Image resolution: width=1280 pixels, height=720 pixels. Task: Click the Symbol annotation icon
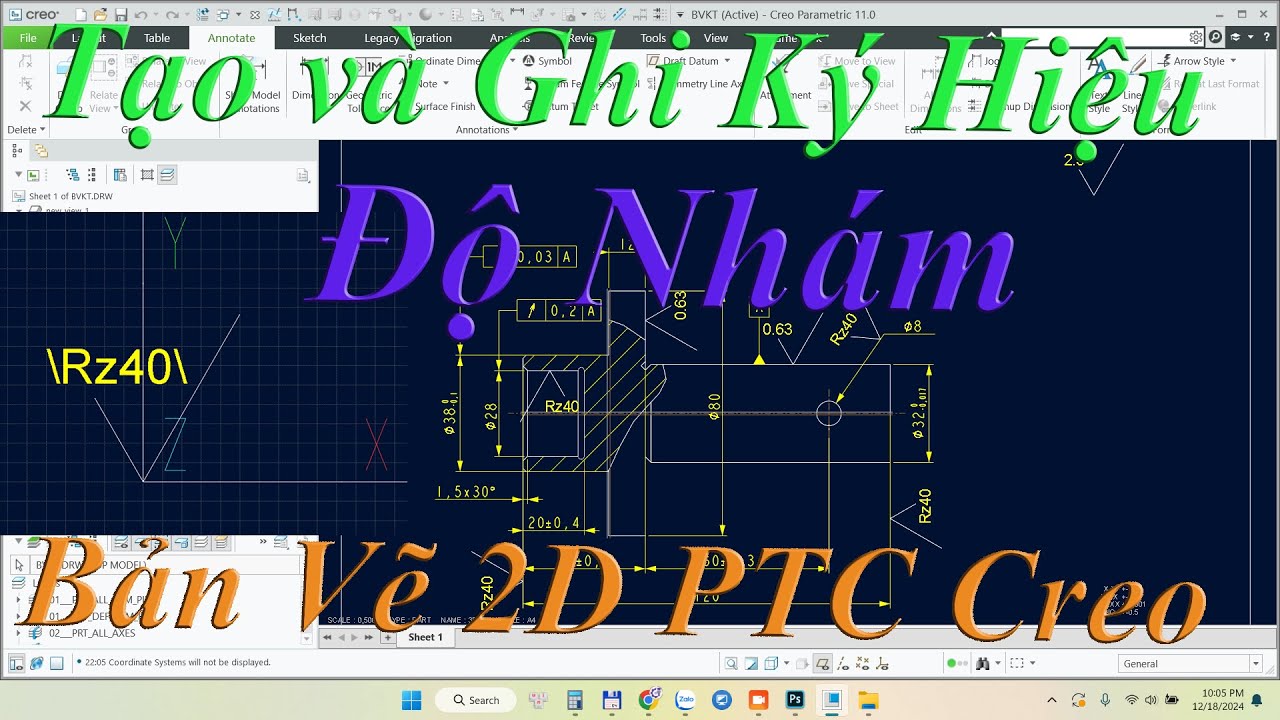coord(529,61)
